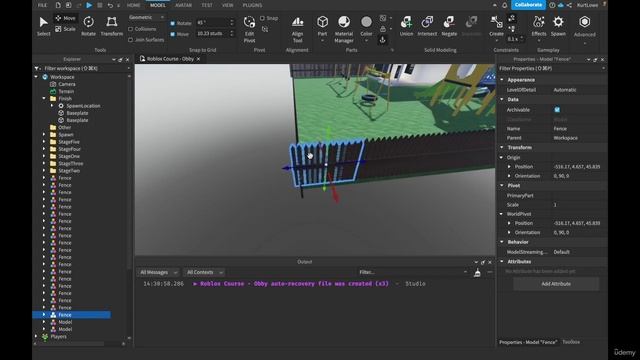Open the Material Manager
640x360 pixels.
tap(344, 29)
